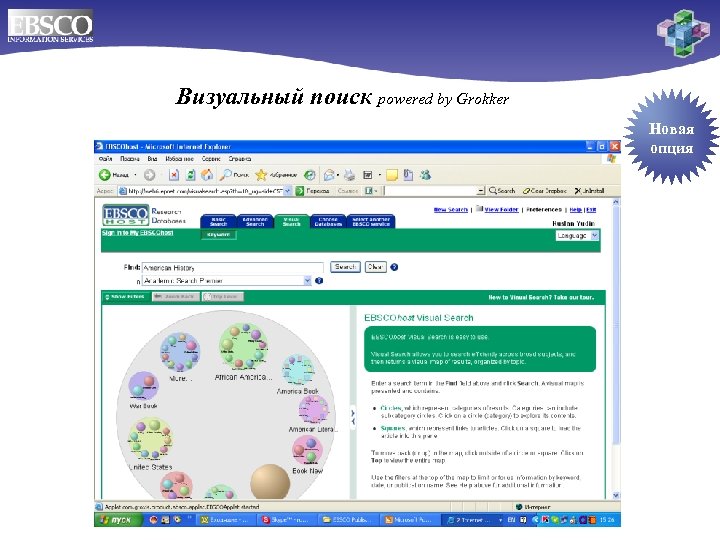The width and height of the screenshot is (720, 540).
Task: Expand the Edit icon dropdown arrow
Action: (379, 175)
